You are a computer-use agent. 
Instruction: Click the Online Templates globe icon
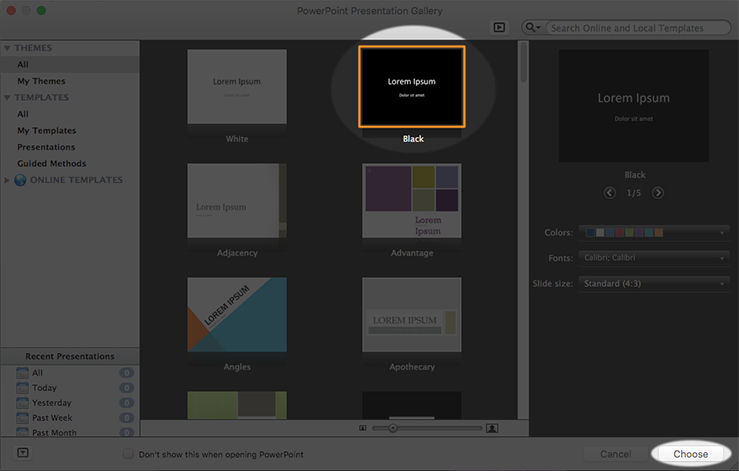point(20,180)
